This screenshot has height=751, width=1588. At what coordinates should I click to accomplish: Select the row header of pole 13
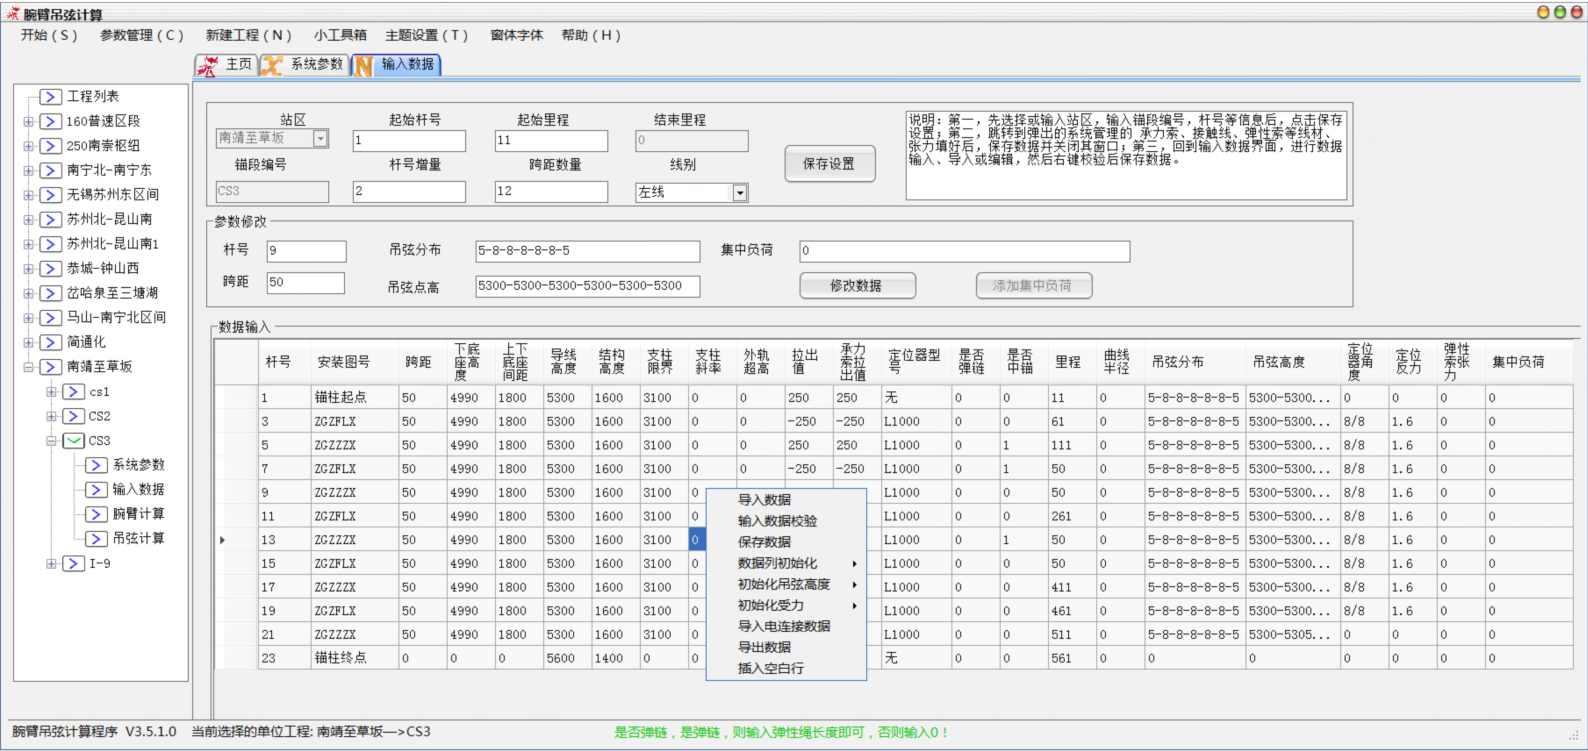point(236,540)
